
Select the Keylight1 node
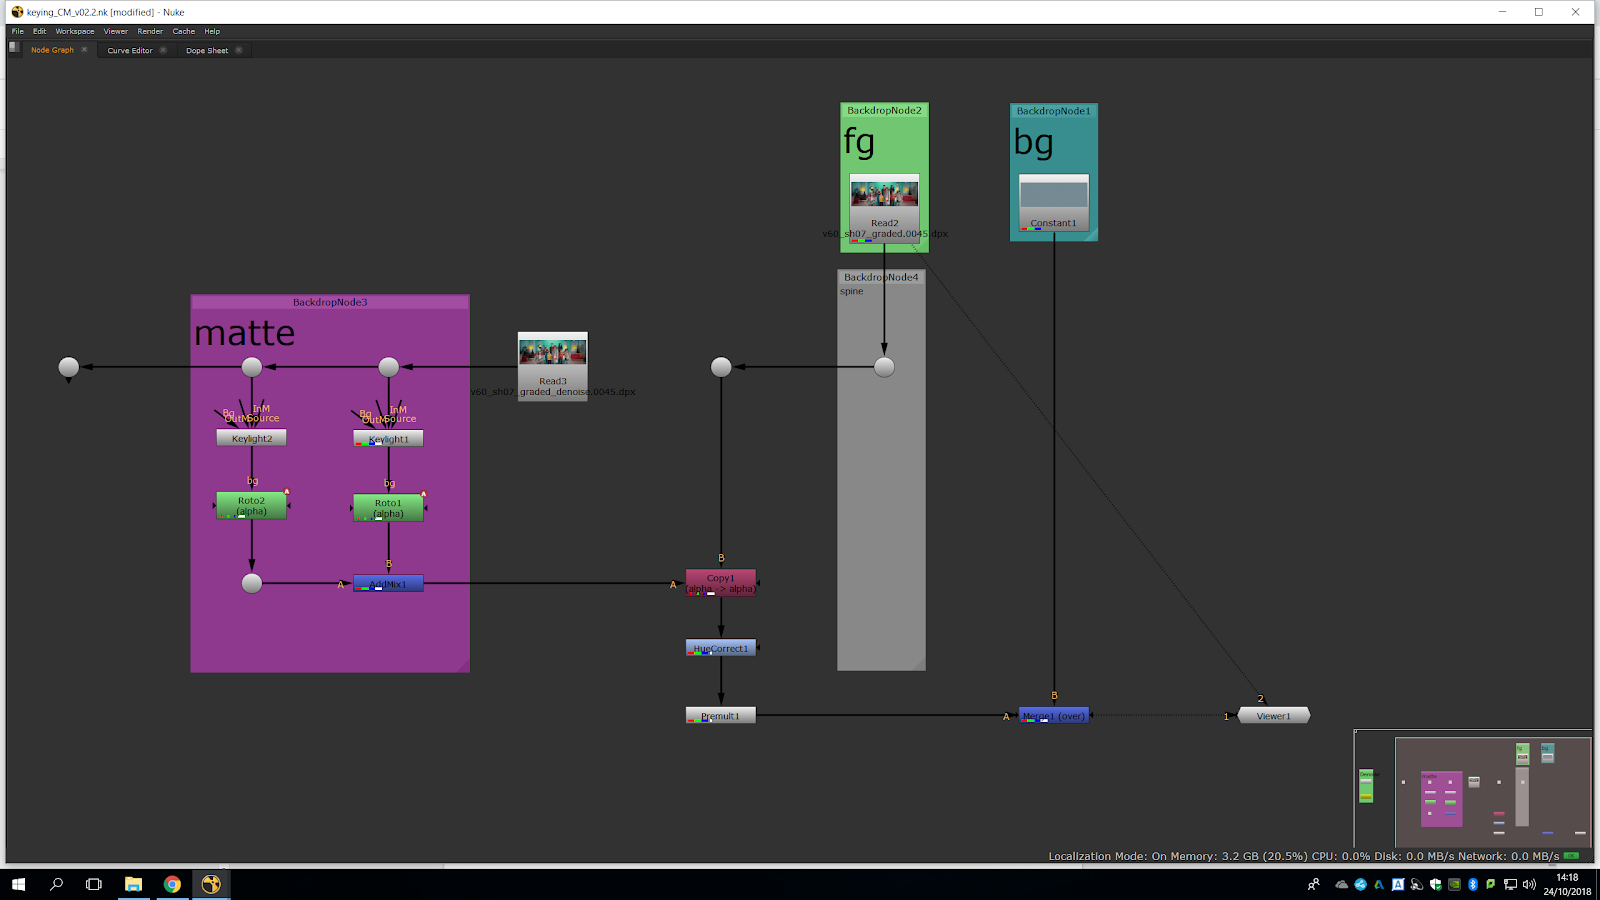pyautogui.click(x=388, y=439)
